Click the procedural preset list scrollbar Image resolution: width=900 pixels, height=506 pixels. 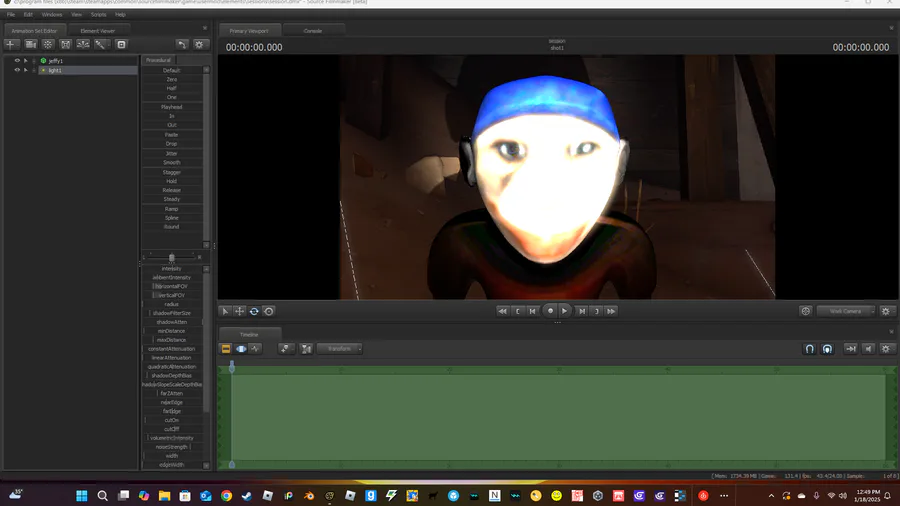(206, 157)
